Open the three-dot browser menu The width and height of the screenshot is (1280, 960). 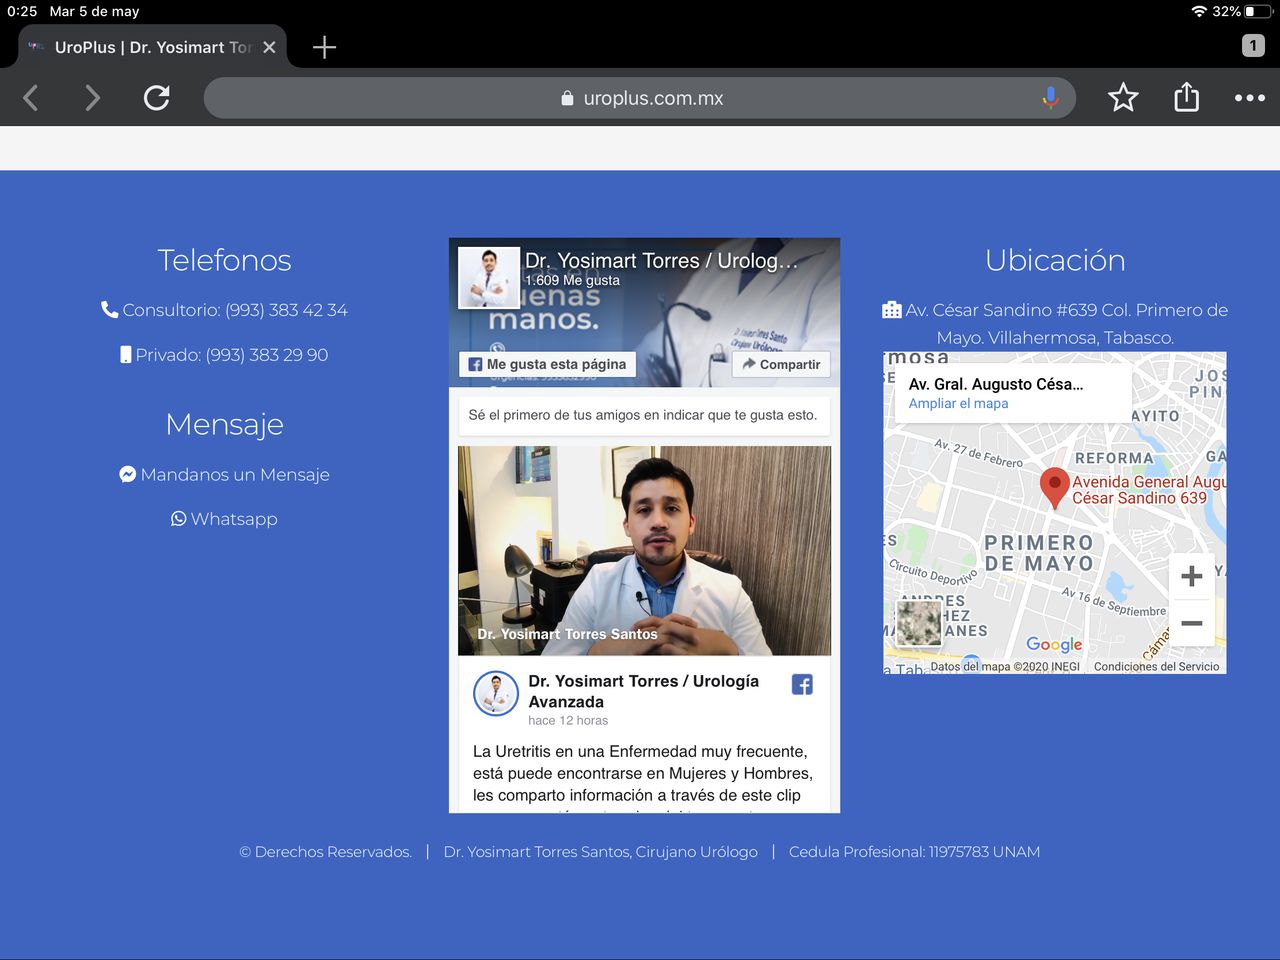1249,98
